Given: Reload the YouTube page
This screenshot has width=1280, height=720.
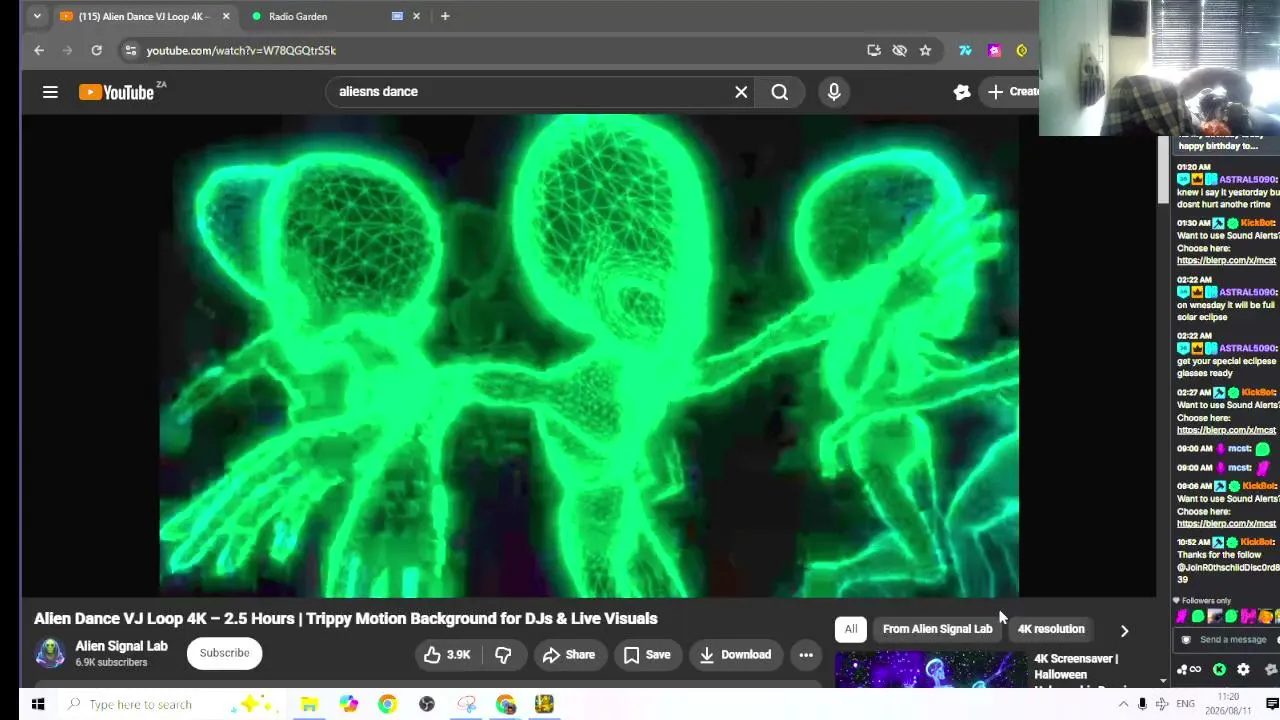Looking at the screenshot, I should [96, 50].
